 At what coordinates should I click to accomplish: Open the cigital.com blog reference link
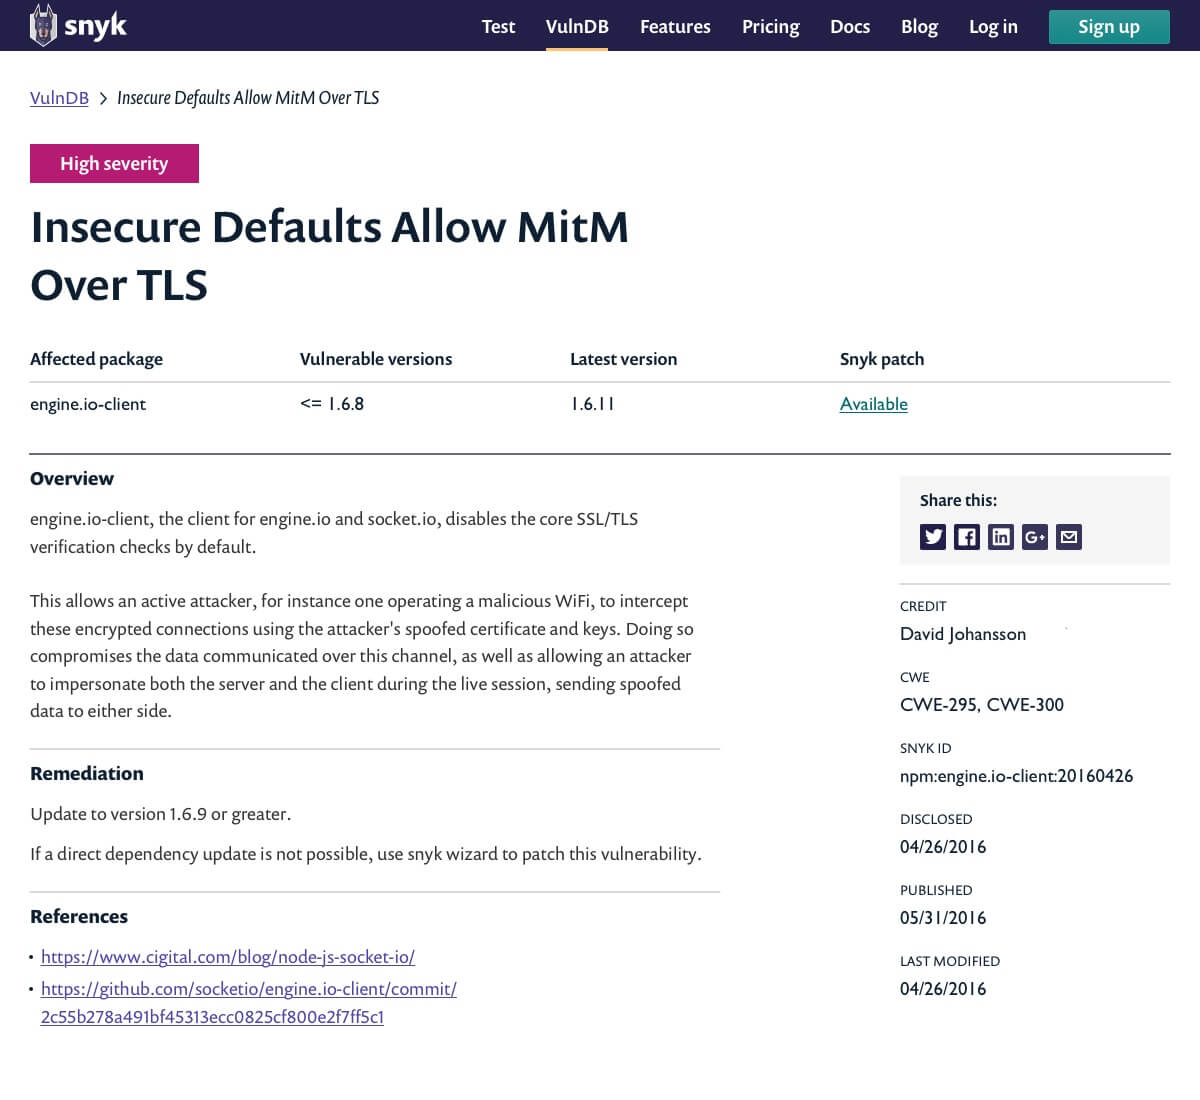pos(228,957)
